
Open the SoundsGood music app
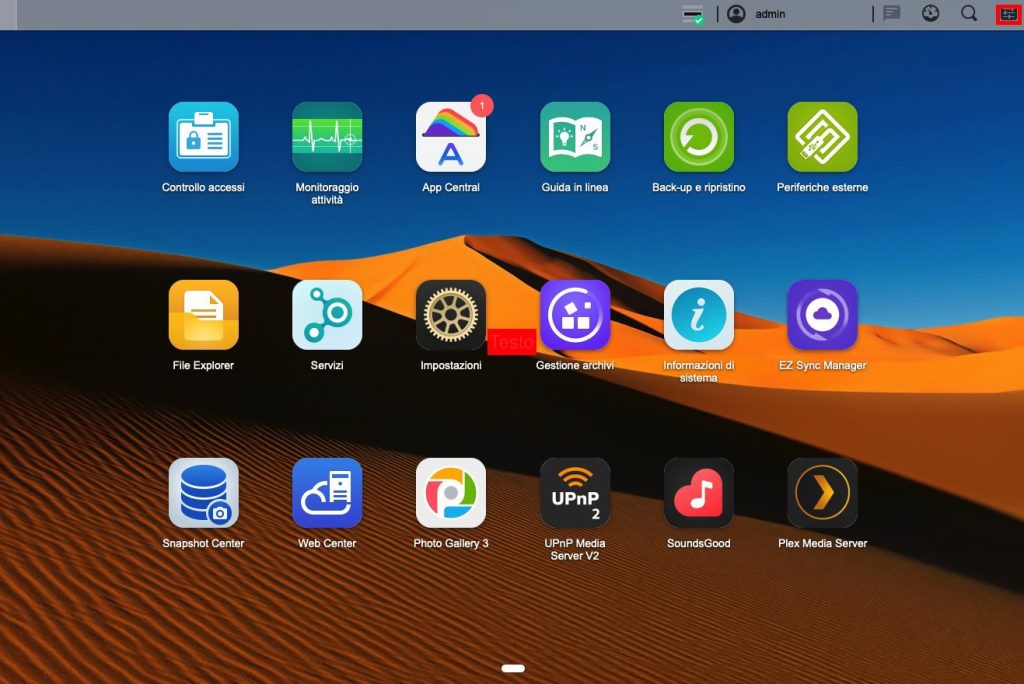click(699, 493)
